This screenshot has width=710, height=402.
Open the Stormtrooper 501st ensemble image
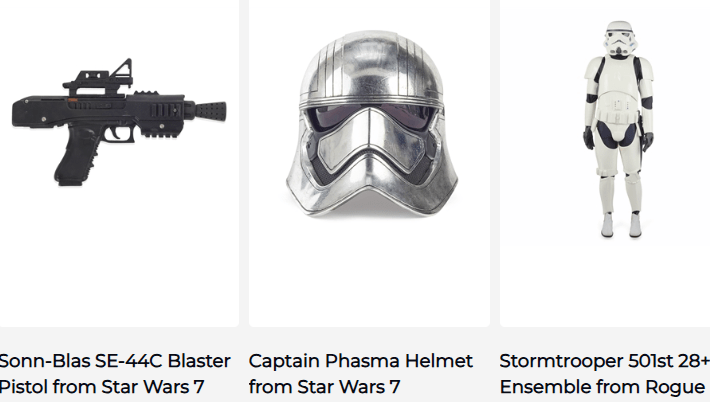coord(619,129)
